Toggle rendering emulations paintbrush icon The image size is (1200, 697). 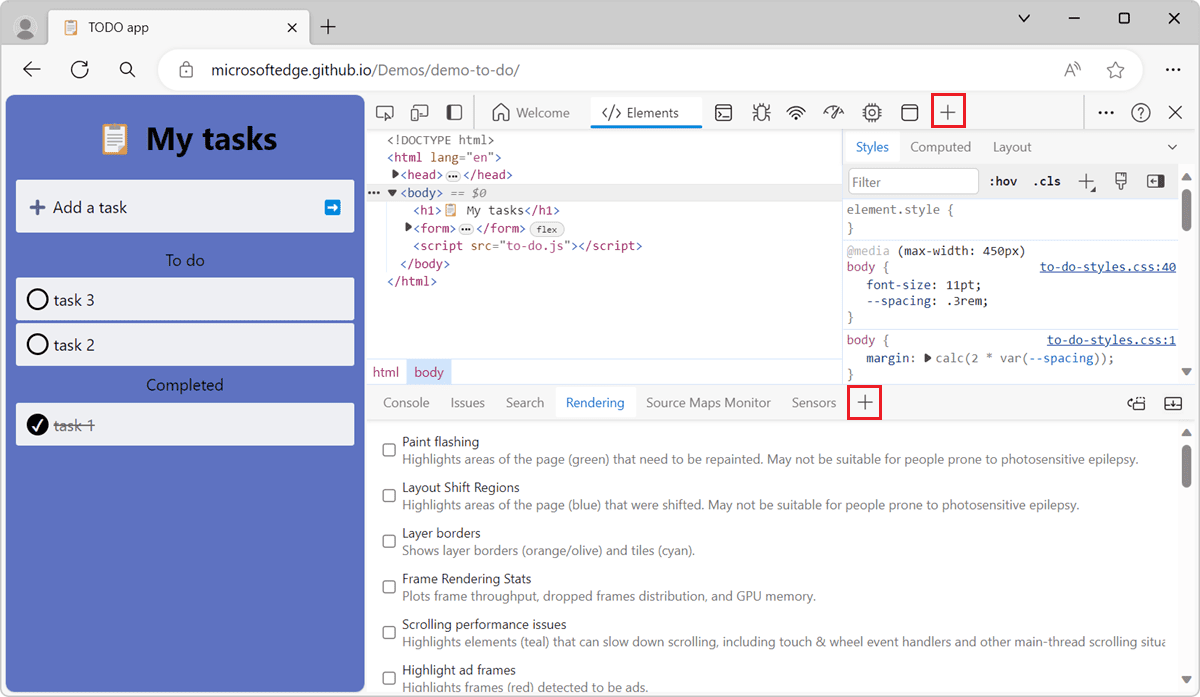[1121, 181]
